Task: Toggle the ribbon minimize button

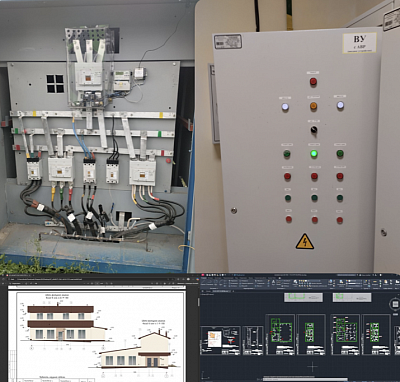Action: [280, 278]
